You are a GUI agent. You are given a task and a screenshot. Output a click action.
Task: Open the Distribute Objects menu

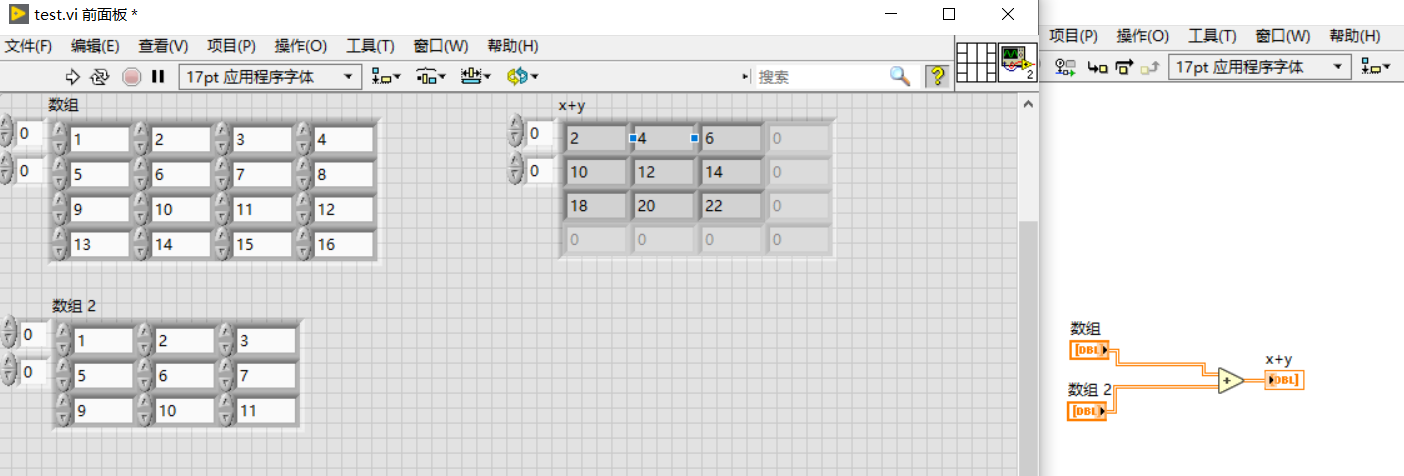tap(431, 76)
